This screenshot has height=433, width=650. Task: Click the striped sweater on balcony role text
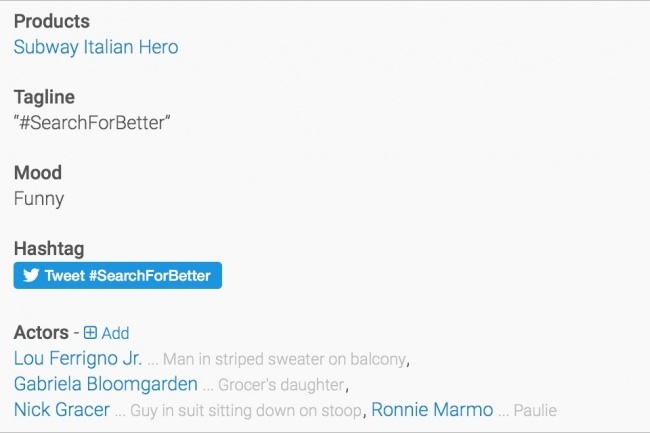coord(284,359)
